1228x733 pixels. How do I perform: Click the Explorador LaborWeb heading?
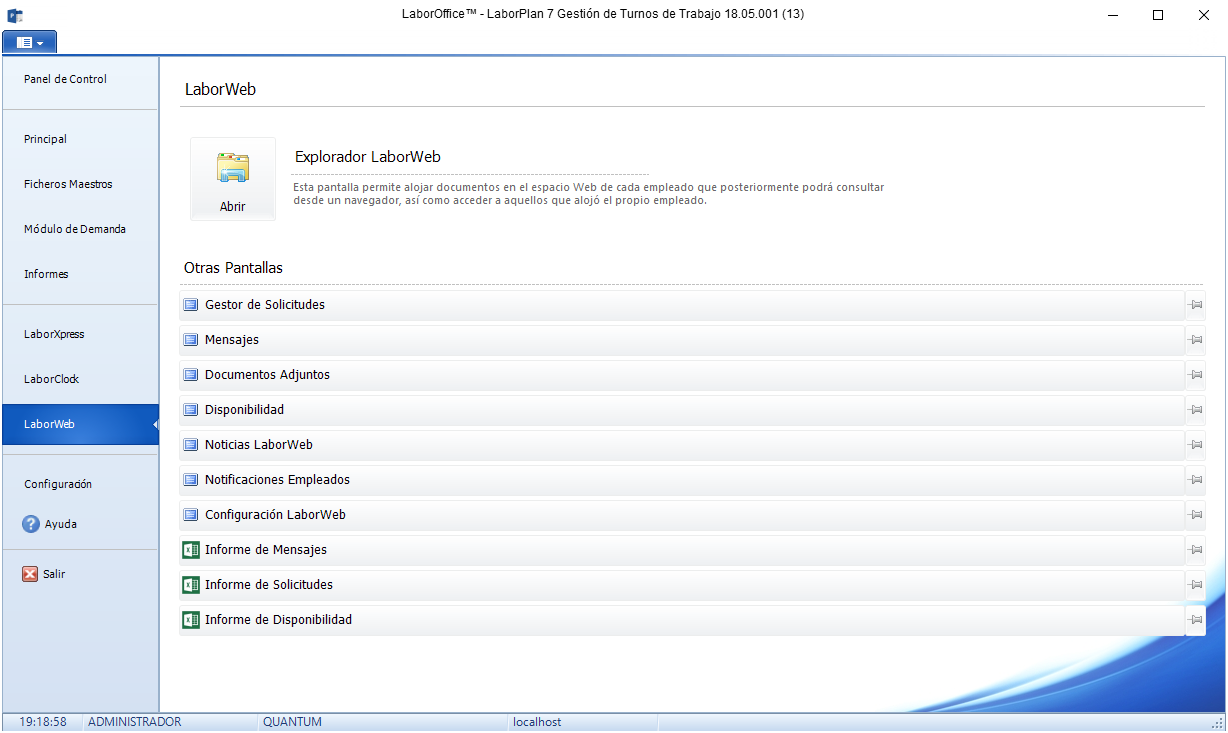368,157
